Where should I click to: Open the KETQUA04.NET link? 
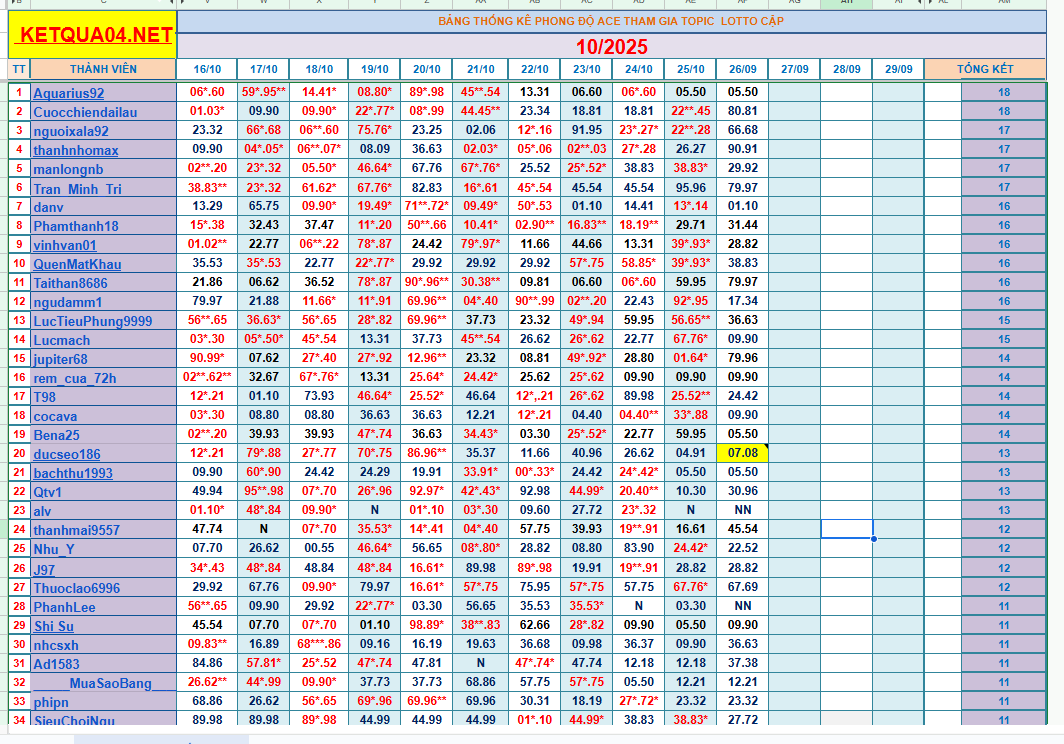[92, 36]
